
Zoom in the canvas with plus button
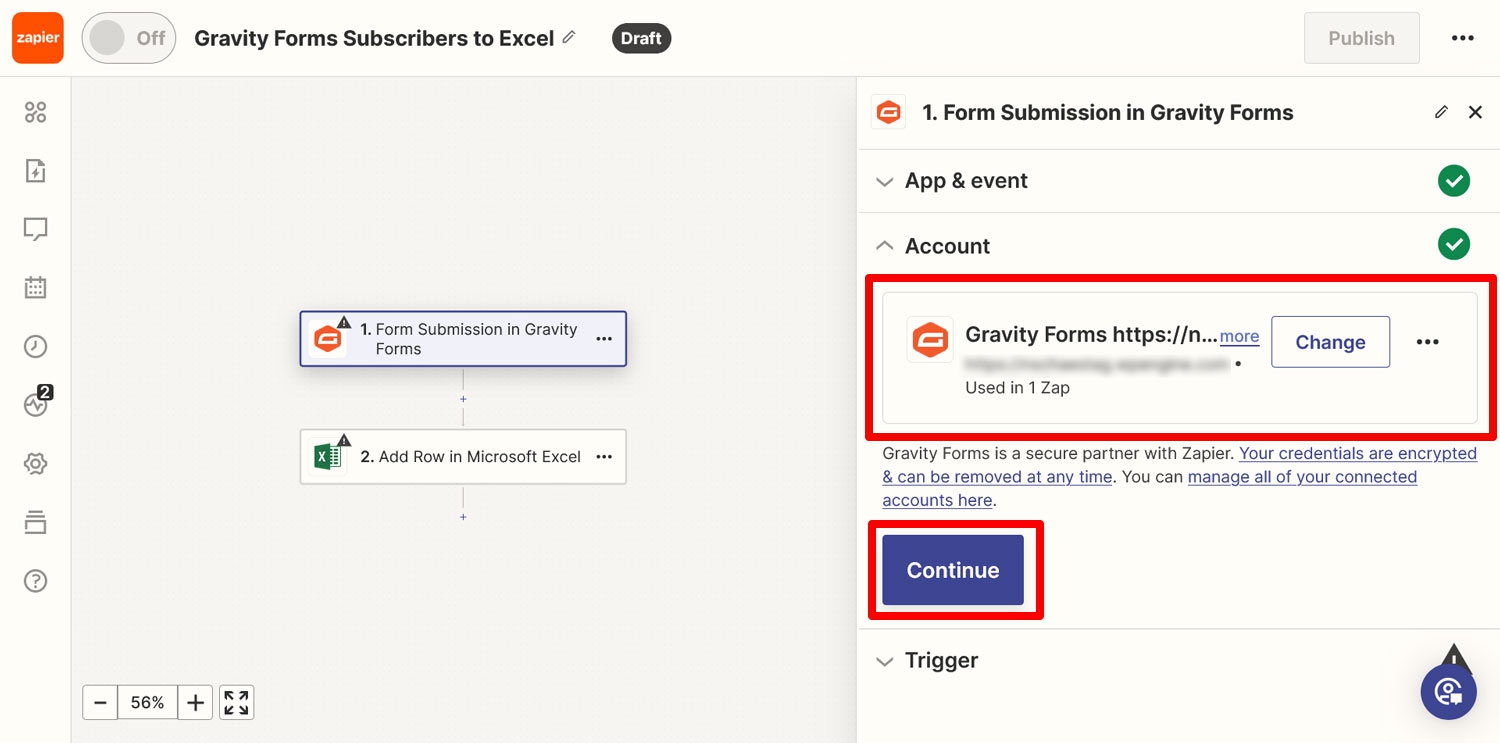point(196,703)
